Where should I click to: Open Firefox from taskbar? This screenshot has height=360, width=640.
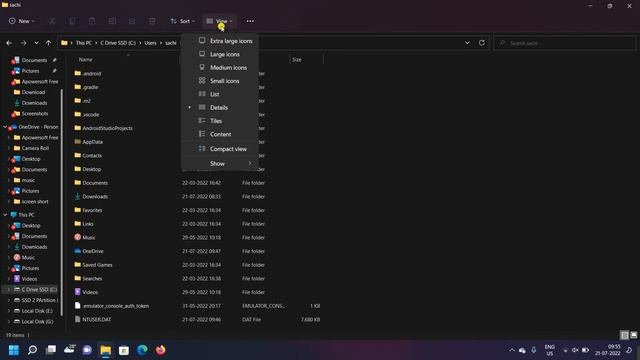tap(160, 350)
